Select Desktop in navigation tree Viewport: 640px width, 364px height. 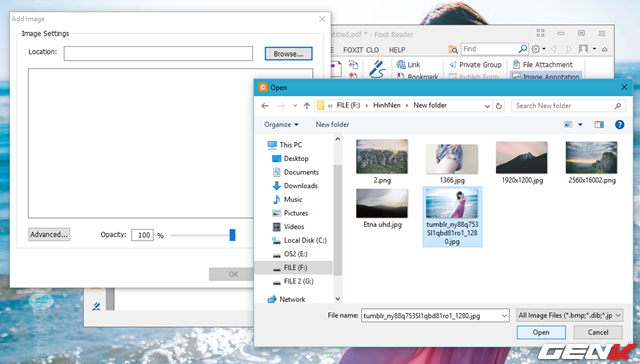click(290, 158)
